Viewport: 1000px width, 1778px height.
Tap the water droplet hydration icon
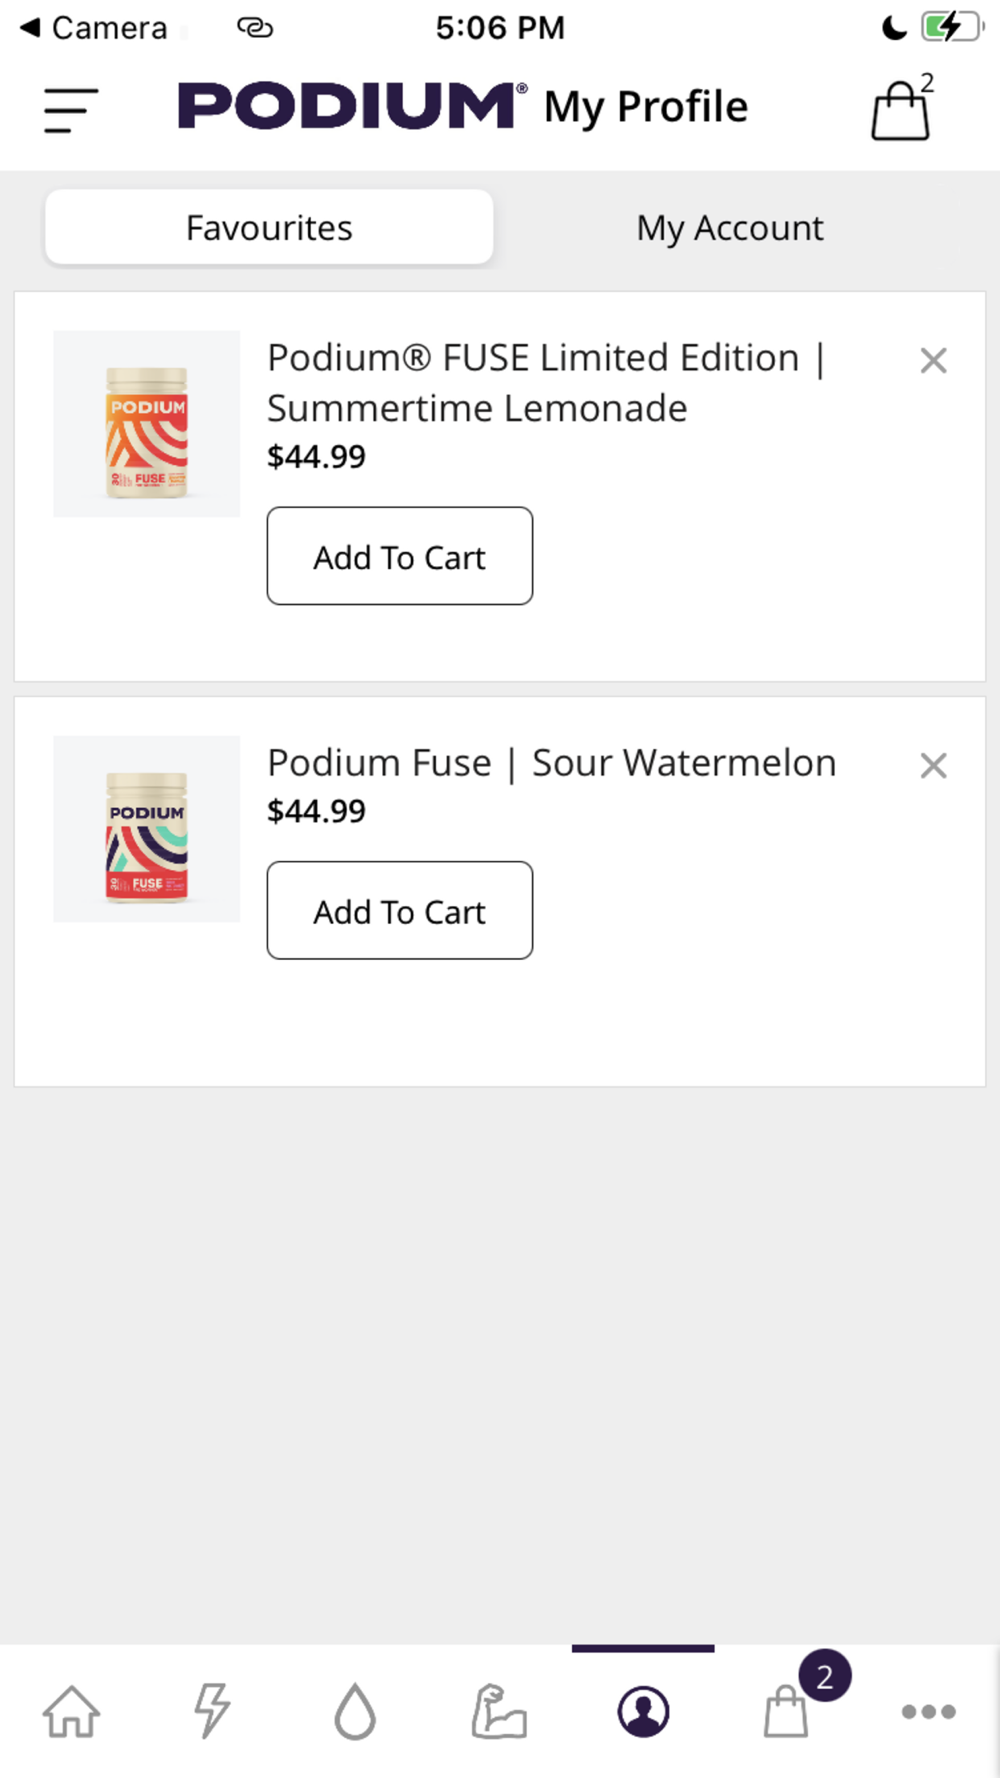(355, 1711)
